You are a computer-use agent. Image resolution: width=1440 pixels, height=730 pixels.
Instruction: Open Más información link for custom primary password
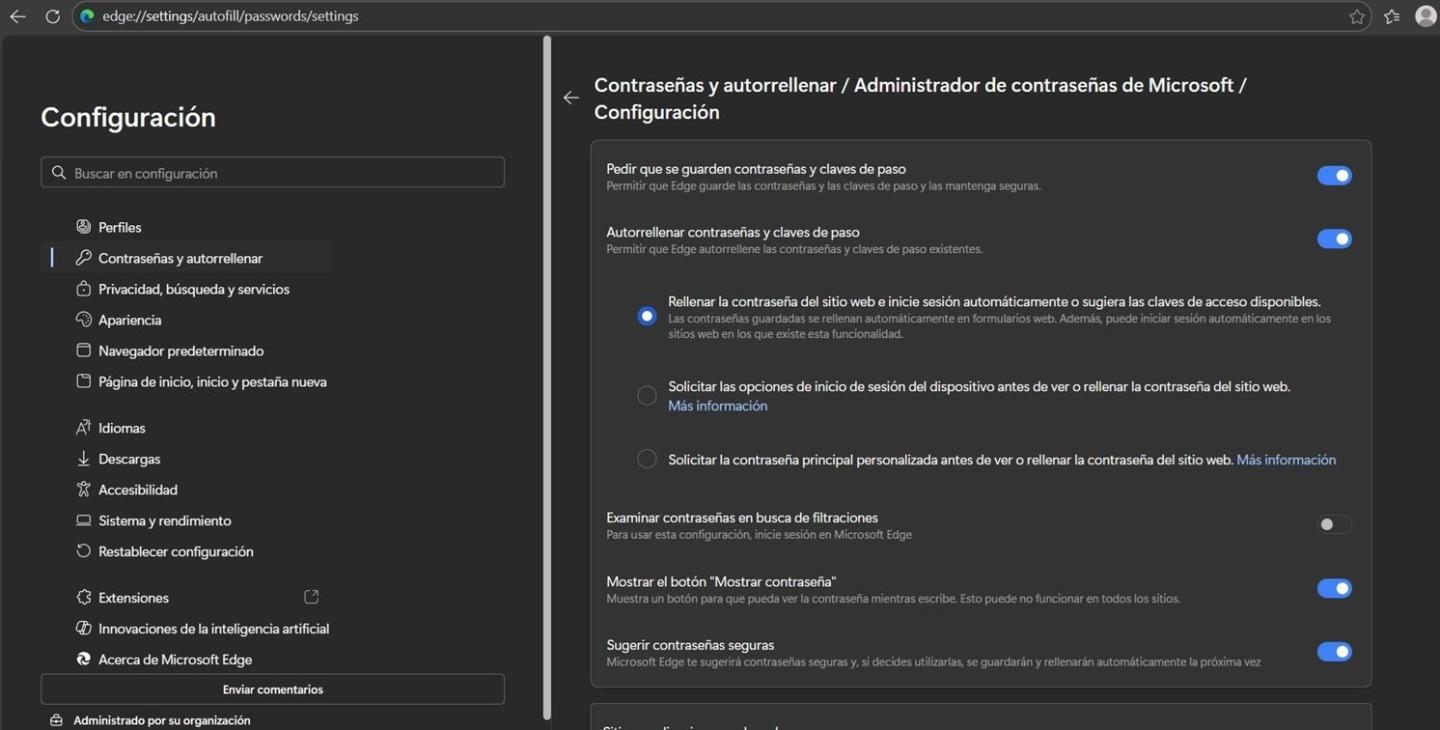click(x=1286, y=460)
